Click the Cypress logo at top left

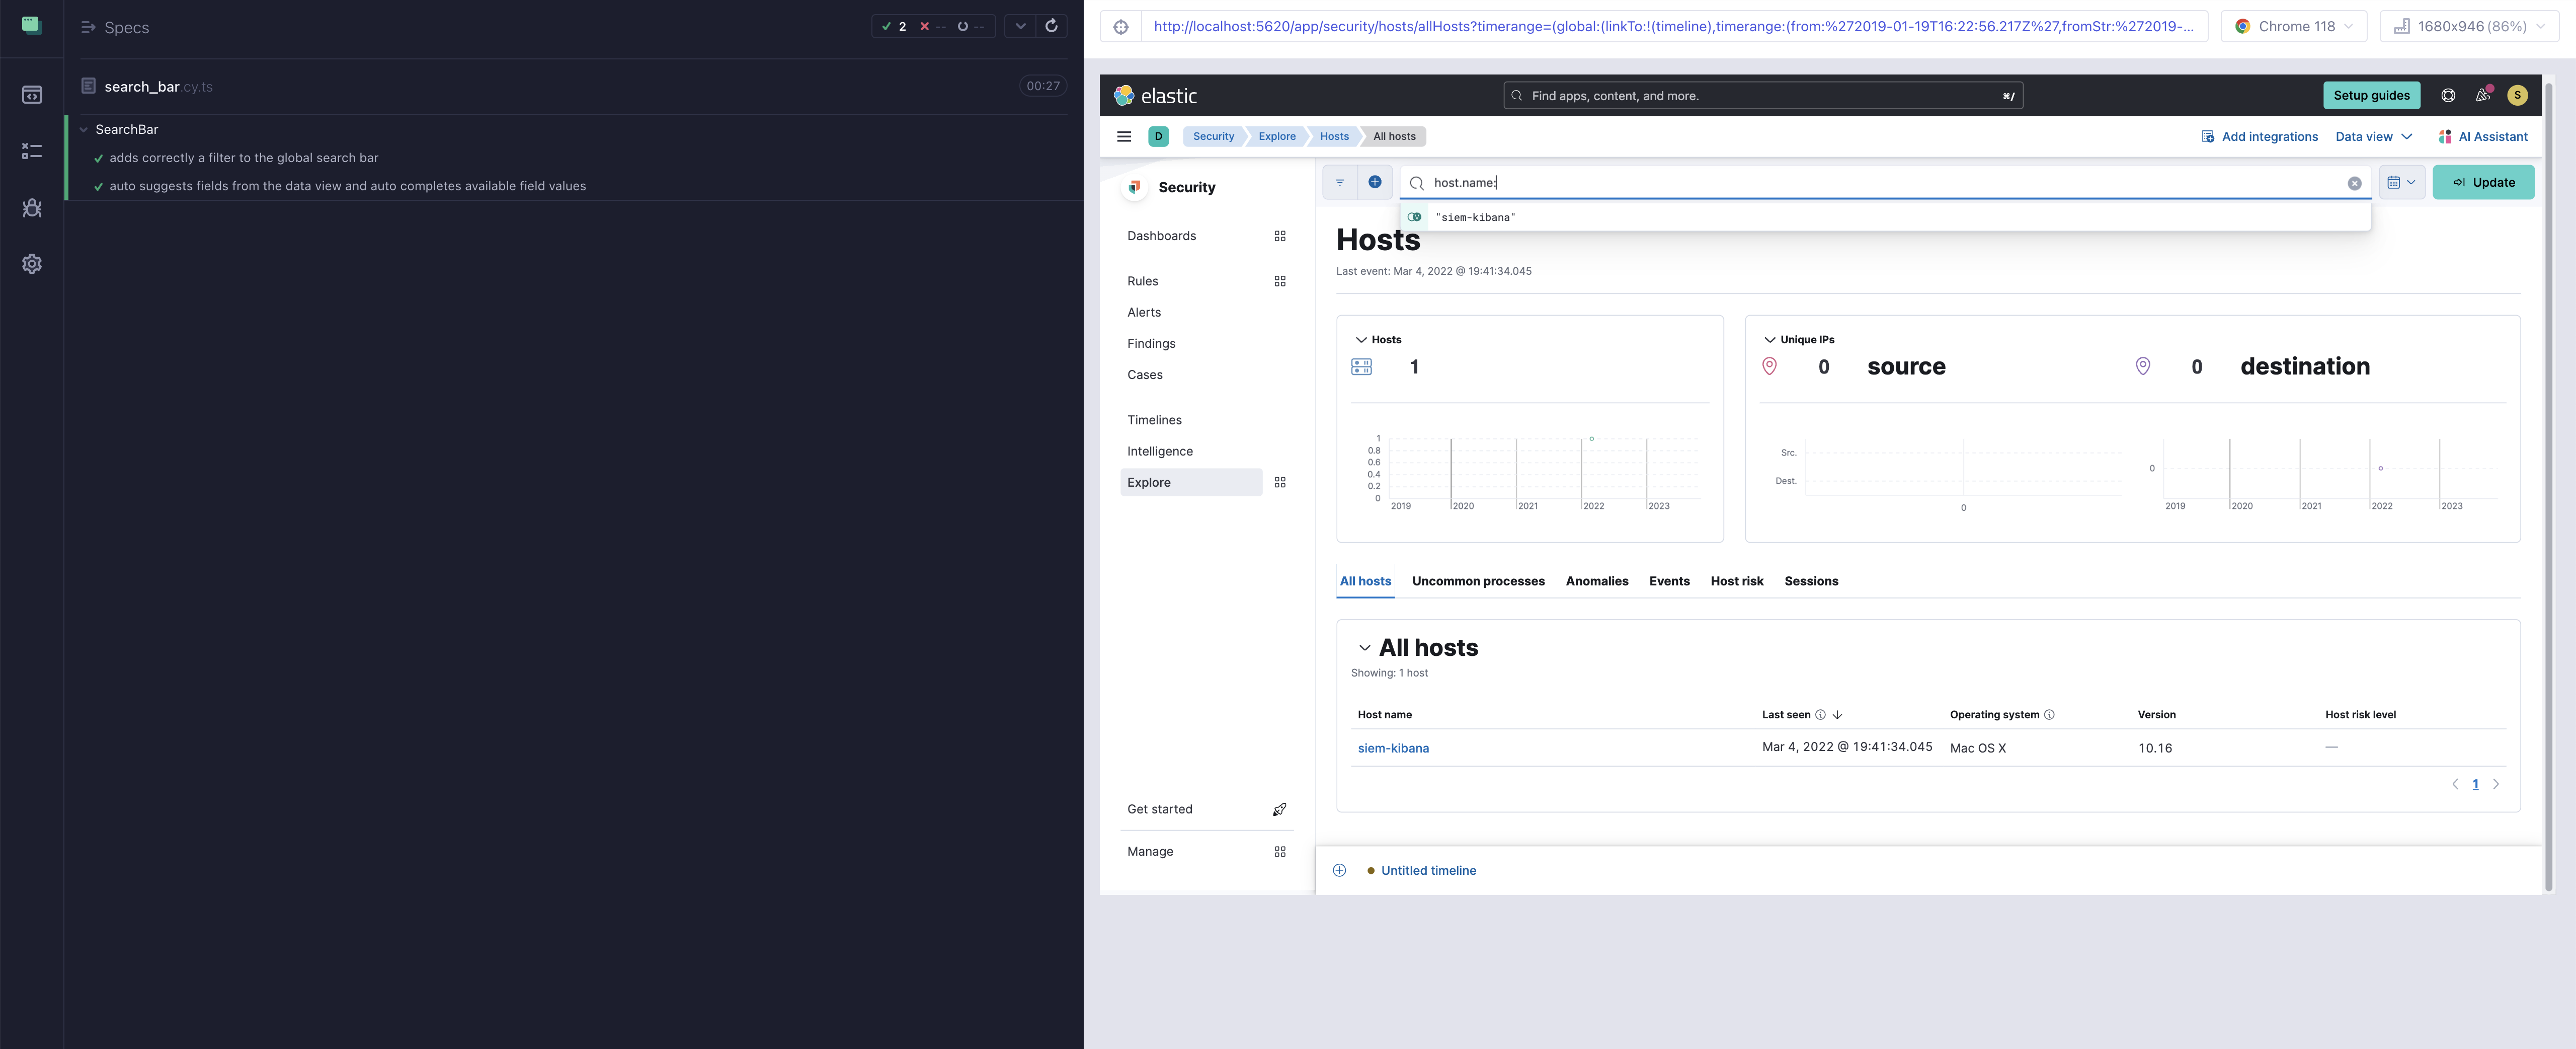pos(32,25)
